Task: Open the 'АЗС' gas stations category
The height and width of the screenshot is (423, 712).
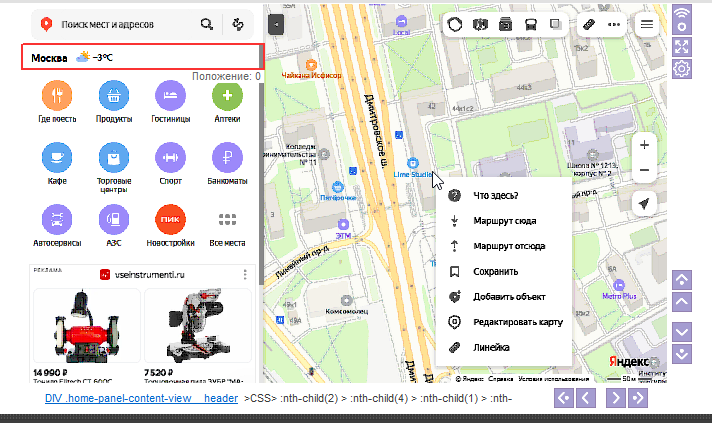Action: coord(114,218)
